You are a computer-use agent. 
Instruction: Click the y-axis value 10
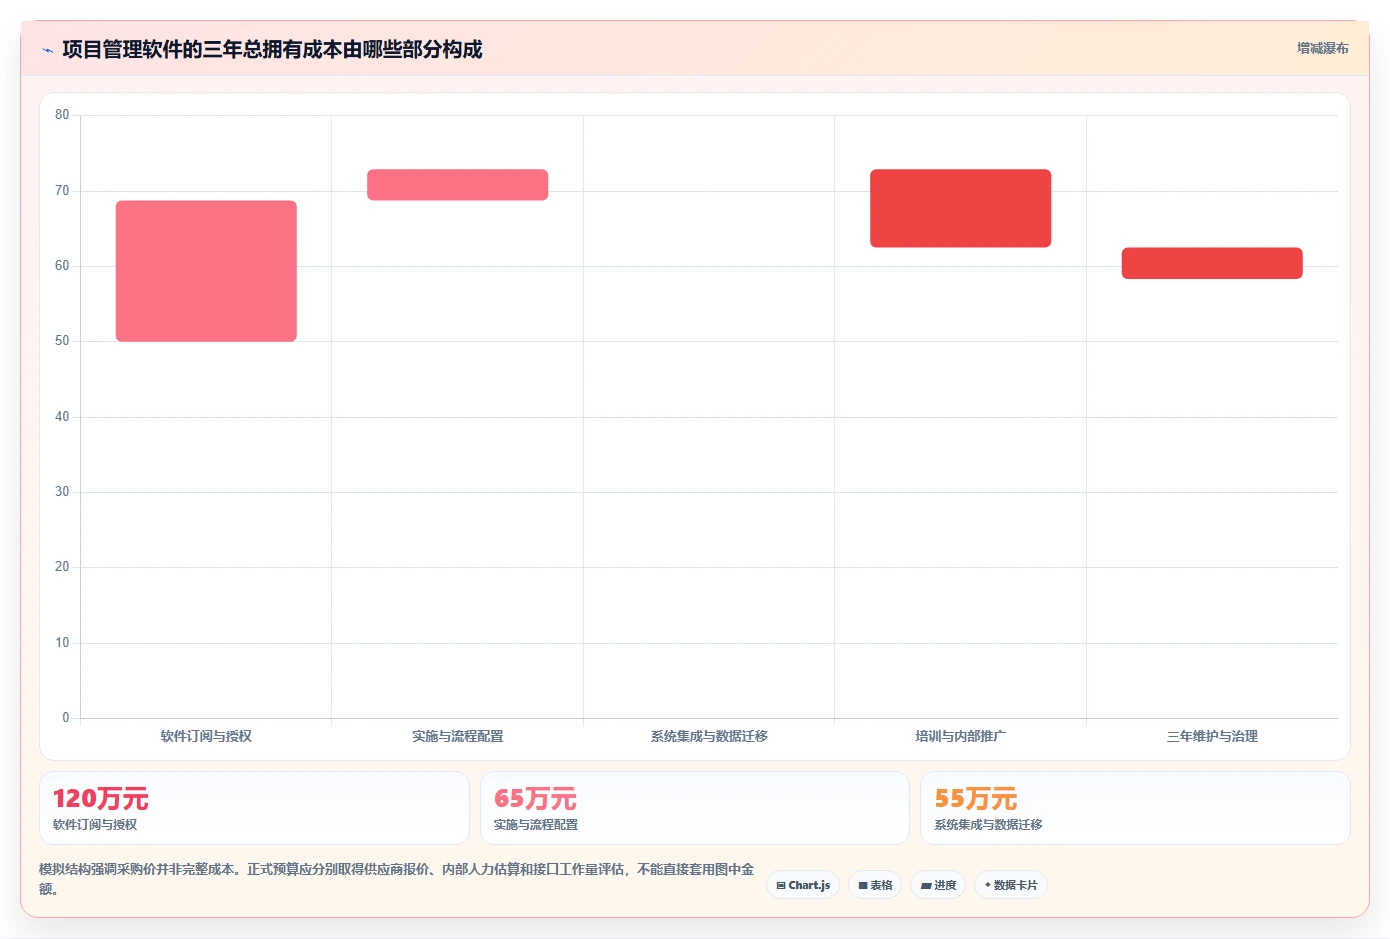(62, 643)
